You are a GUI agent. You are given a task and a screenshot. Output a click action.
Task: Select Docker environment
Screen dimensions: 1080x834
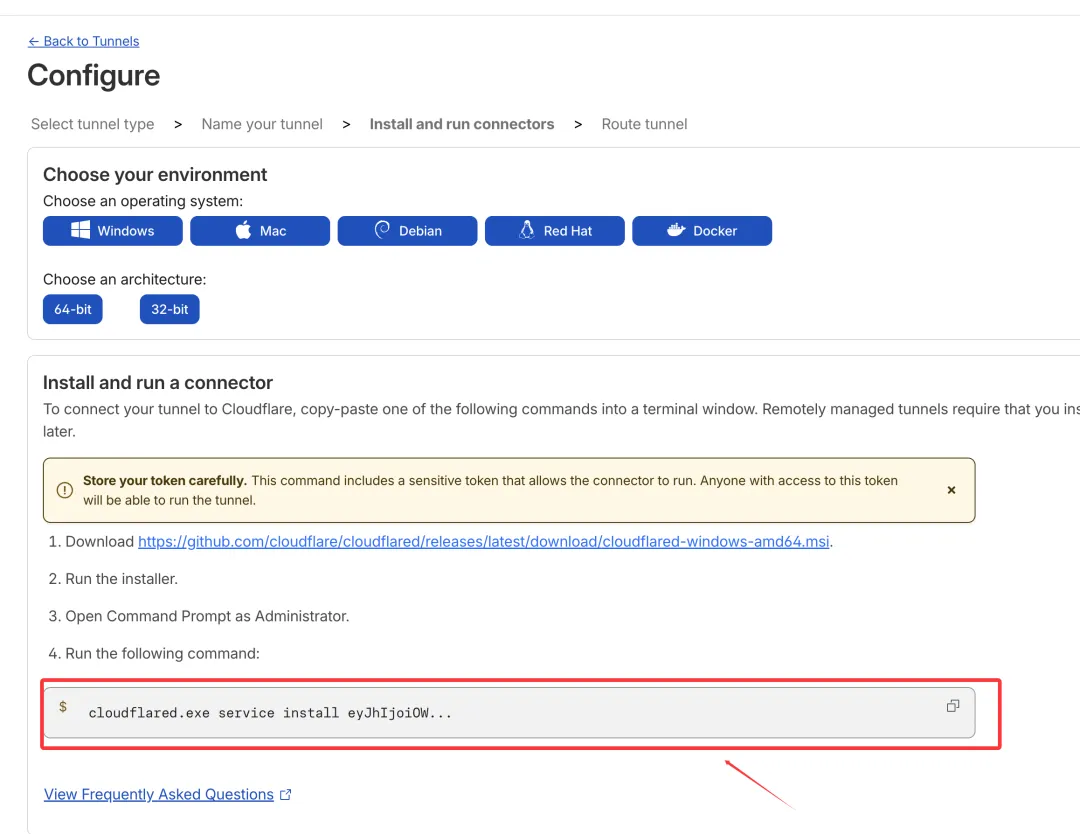(702, 231)
